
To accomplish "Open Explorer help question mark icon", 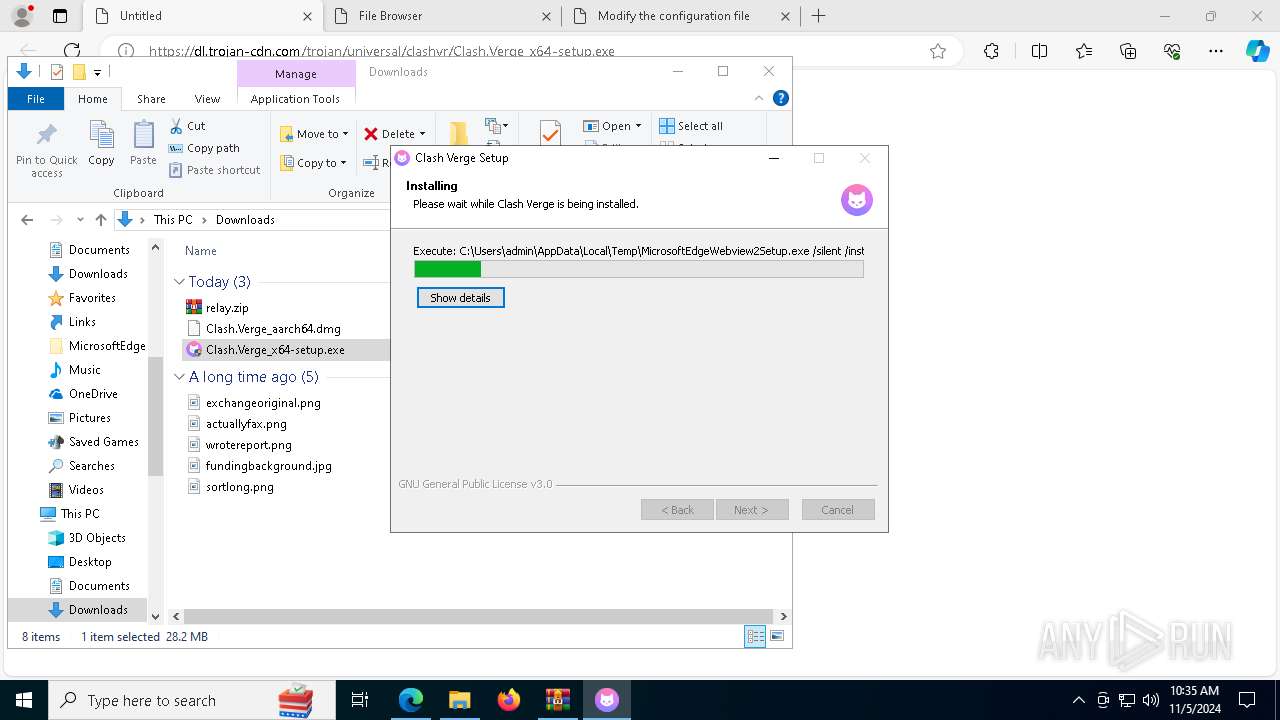I will click(x=781, y=98).
